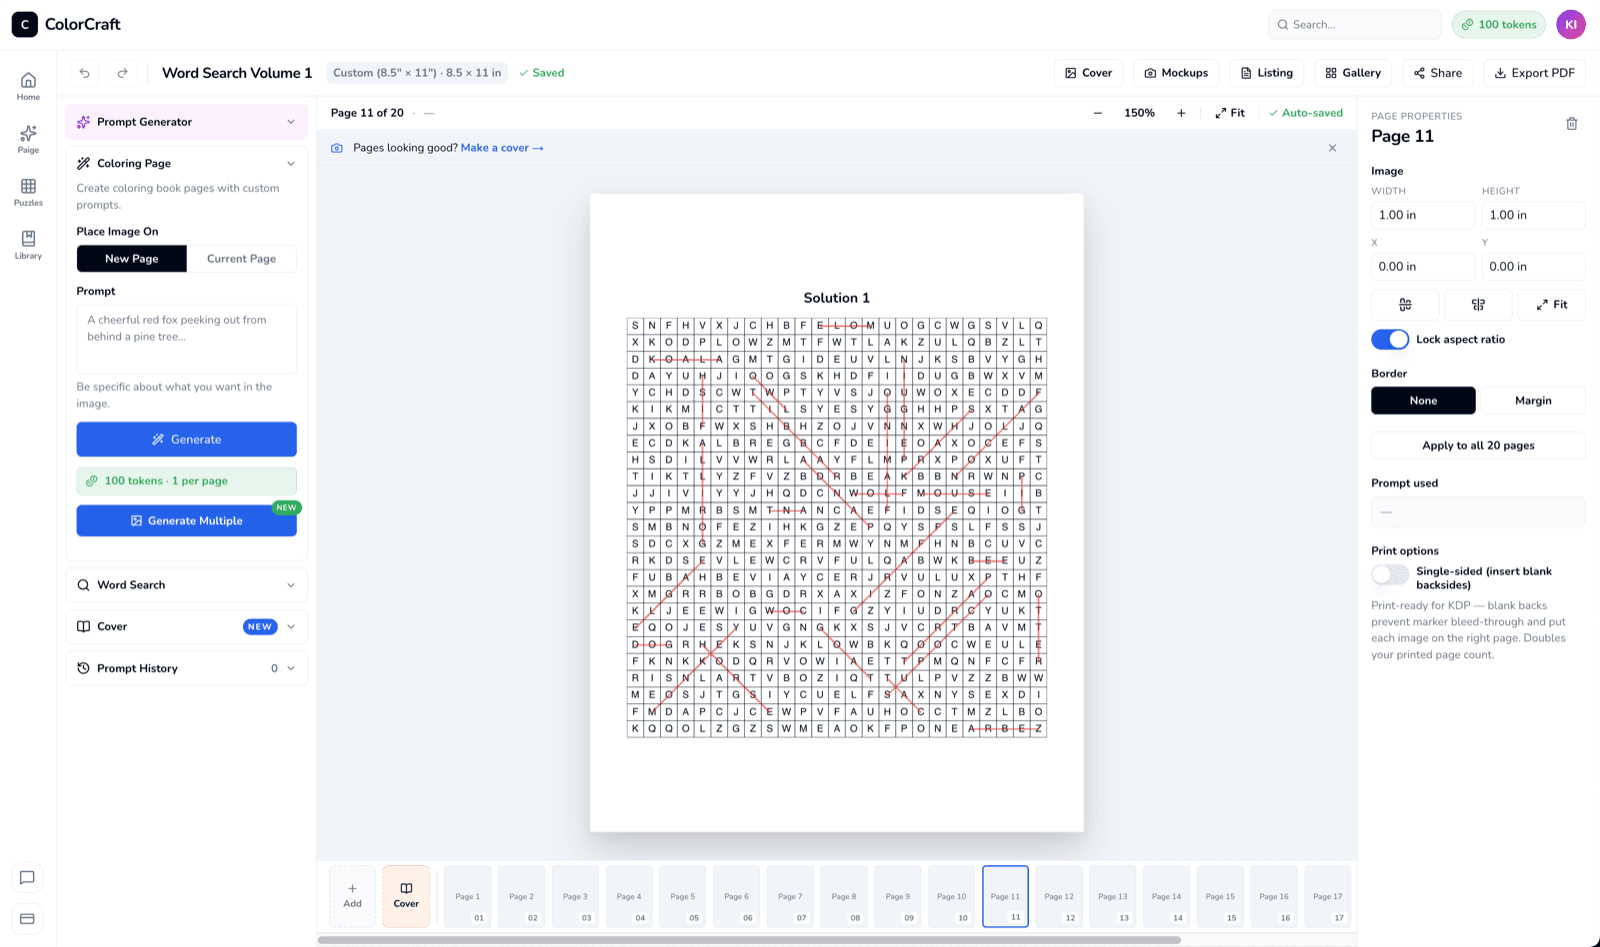The width and height of the screenshot is (1600, 947).
Task: Open the Library sidebar item
Action: pyautogui.click(x=28, y=245)
